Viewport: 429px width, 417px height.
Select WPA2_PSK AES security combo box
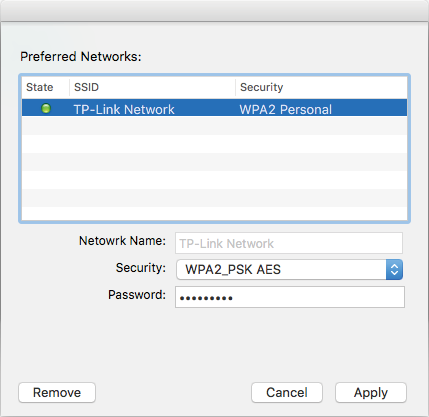(x=289, y=269)
